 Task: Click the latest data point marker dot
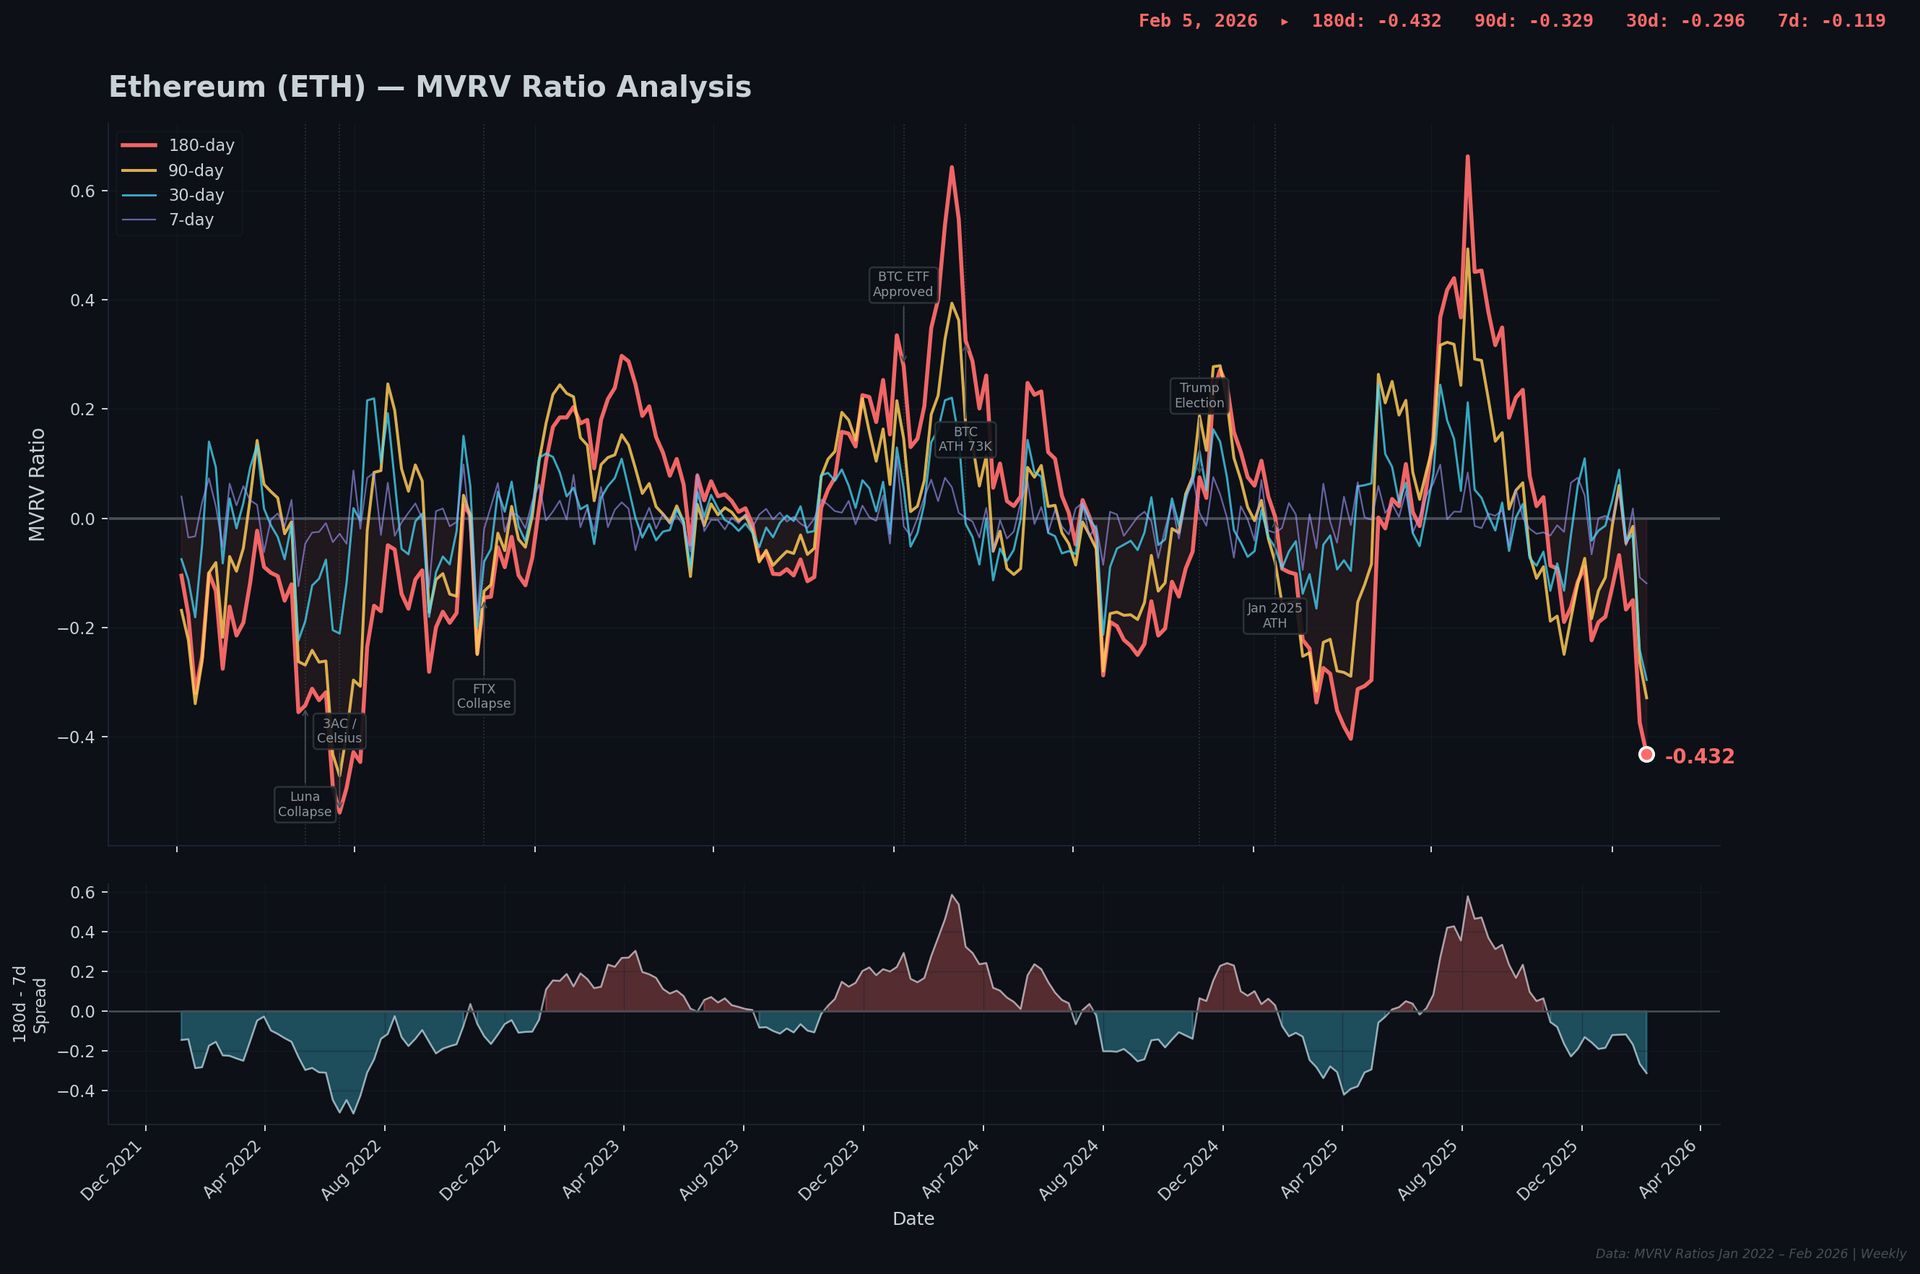1646,754
